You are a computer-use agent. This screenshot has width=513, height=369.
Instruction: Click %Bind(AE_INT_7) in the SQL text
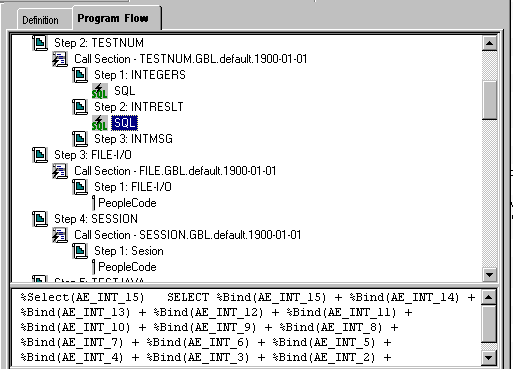pos(72,342)
